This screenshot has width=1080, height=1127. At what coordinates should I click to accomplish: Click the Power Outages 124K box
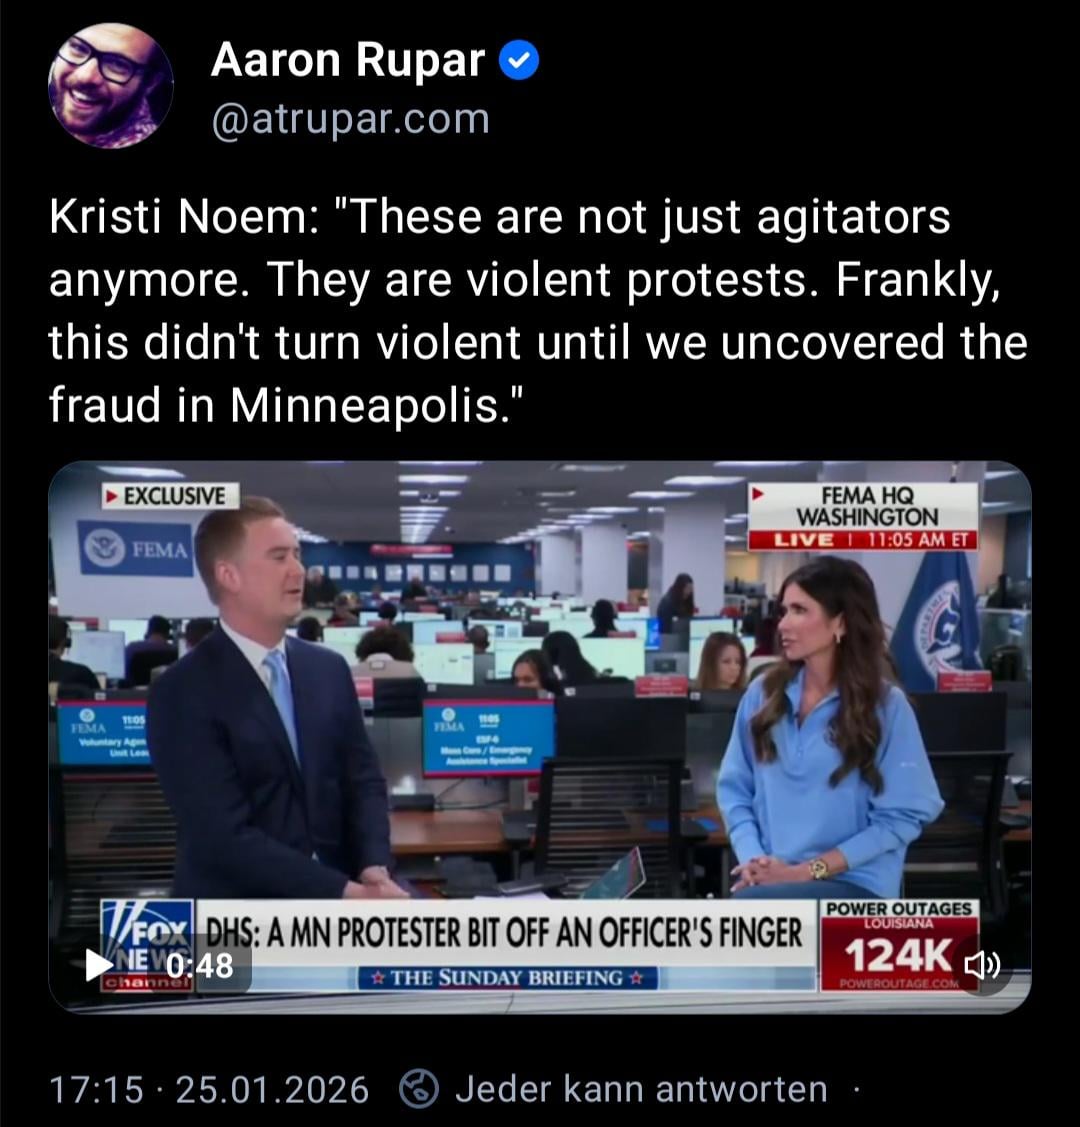click(x=899, y=945)
